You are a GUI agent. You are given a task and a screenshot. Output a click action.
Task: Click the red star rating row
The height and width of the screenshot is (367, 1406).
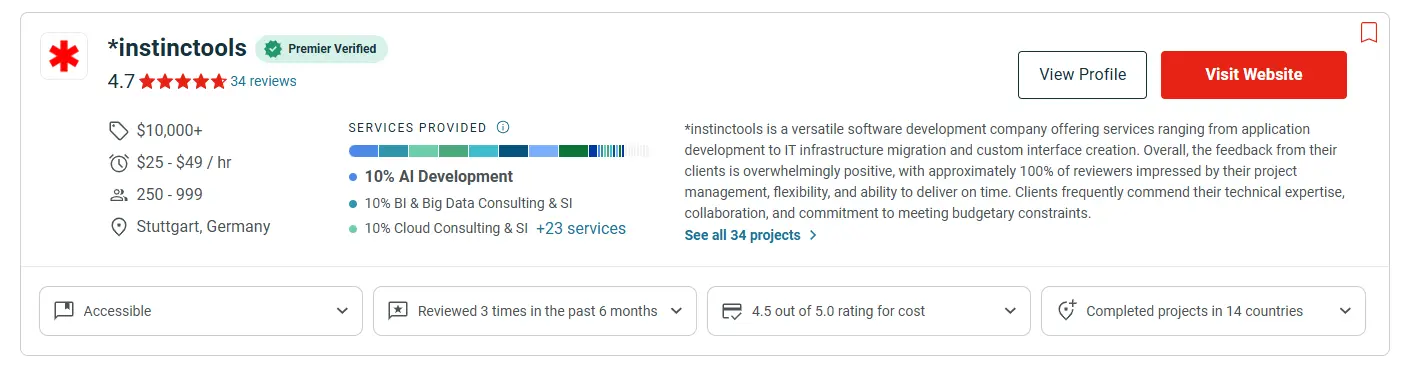click(183, 82)
